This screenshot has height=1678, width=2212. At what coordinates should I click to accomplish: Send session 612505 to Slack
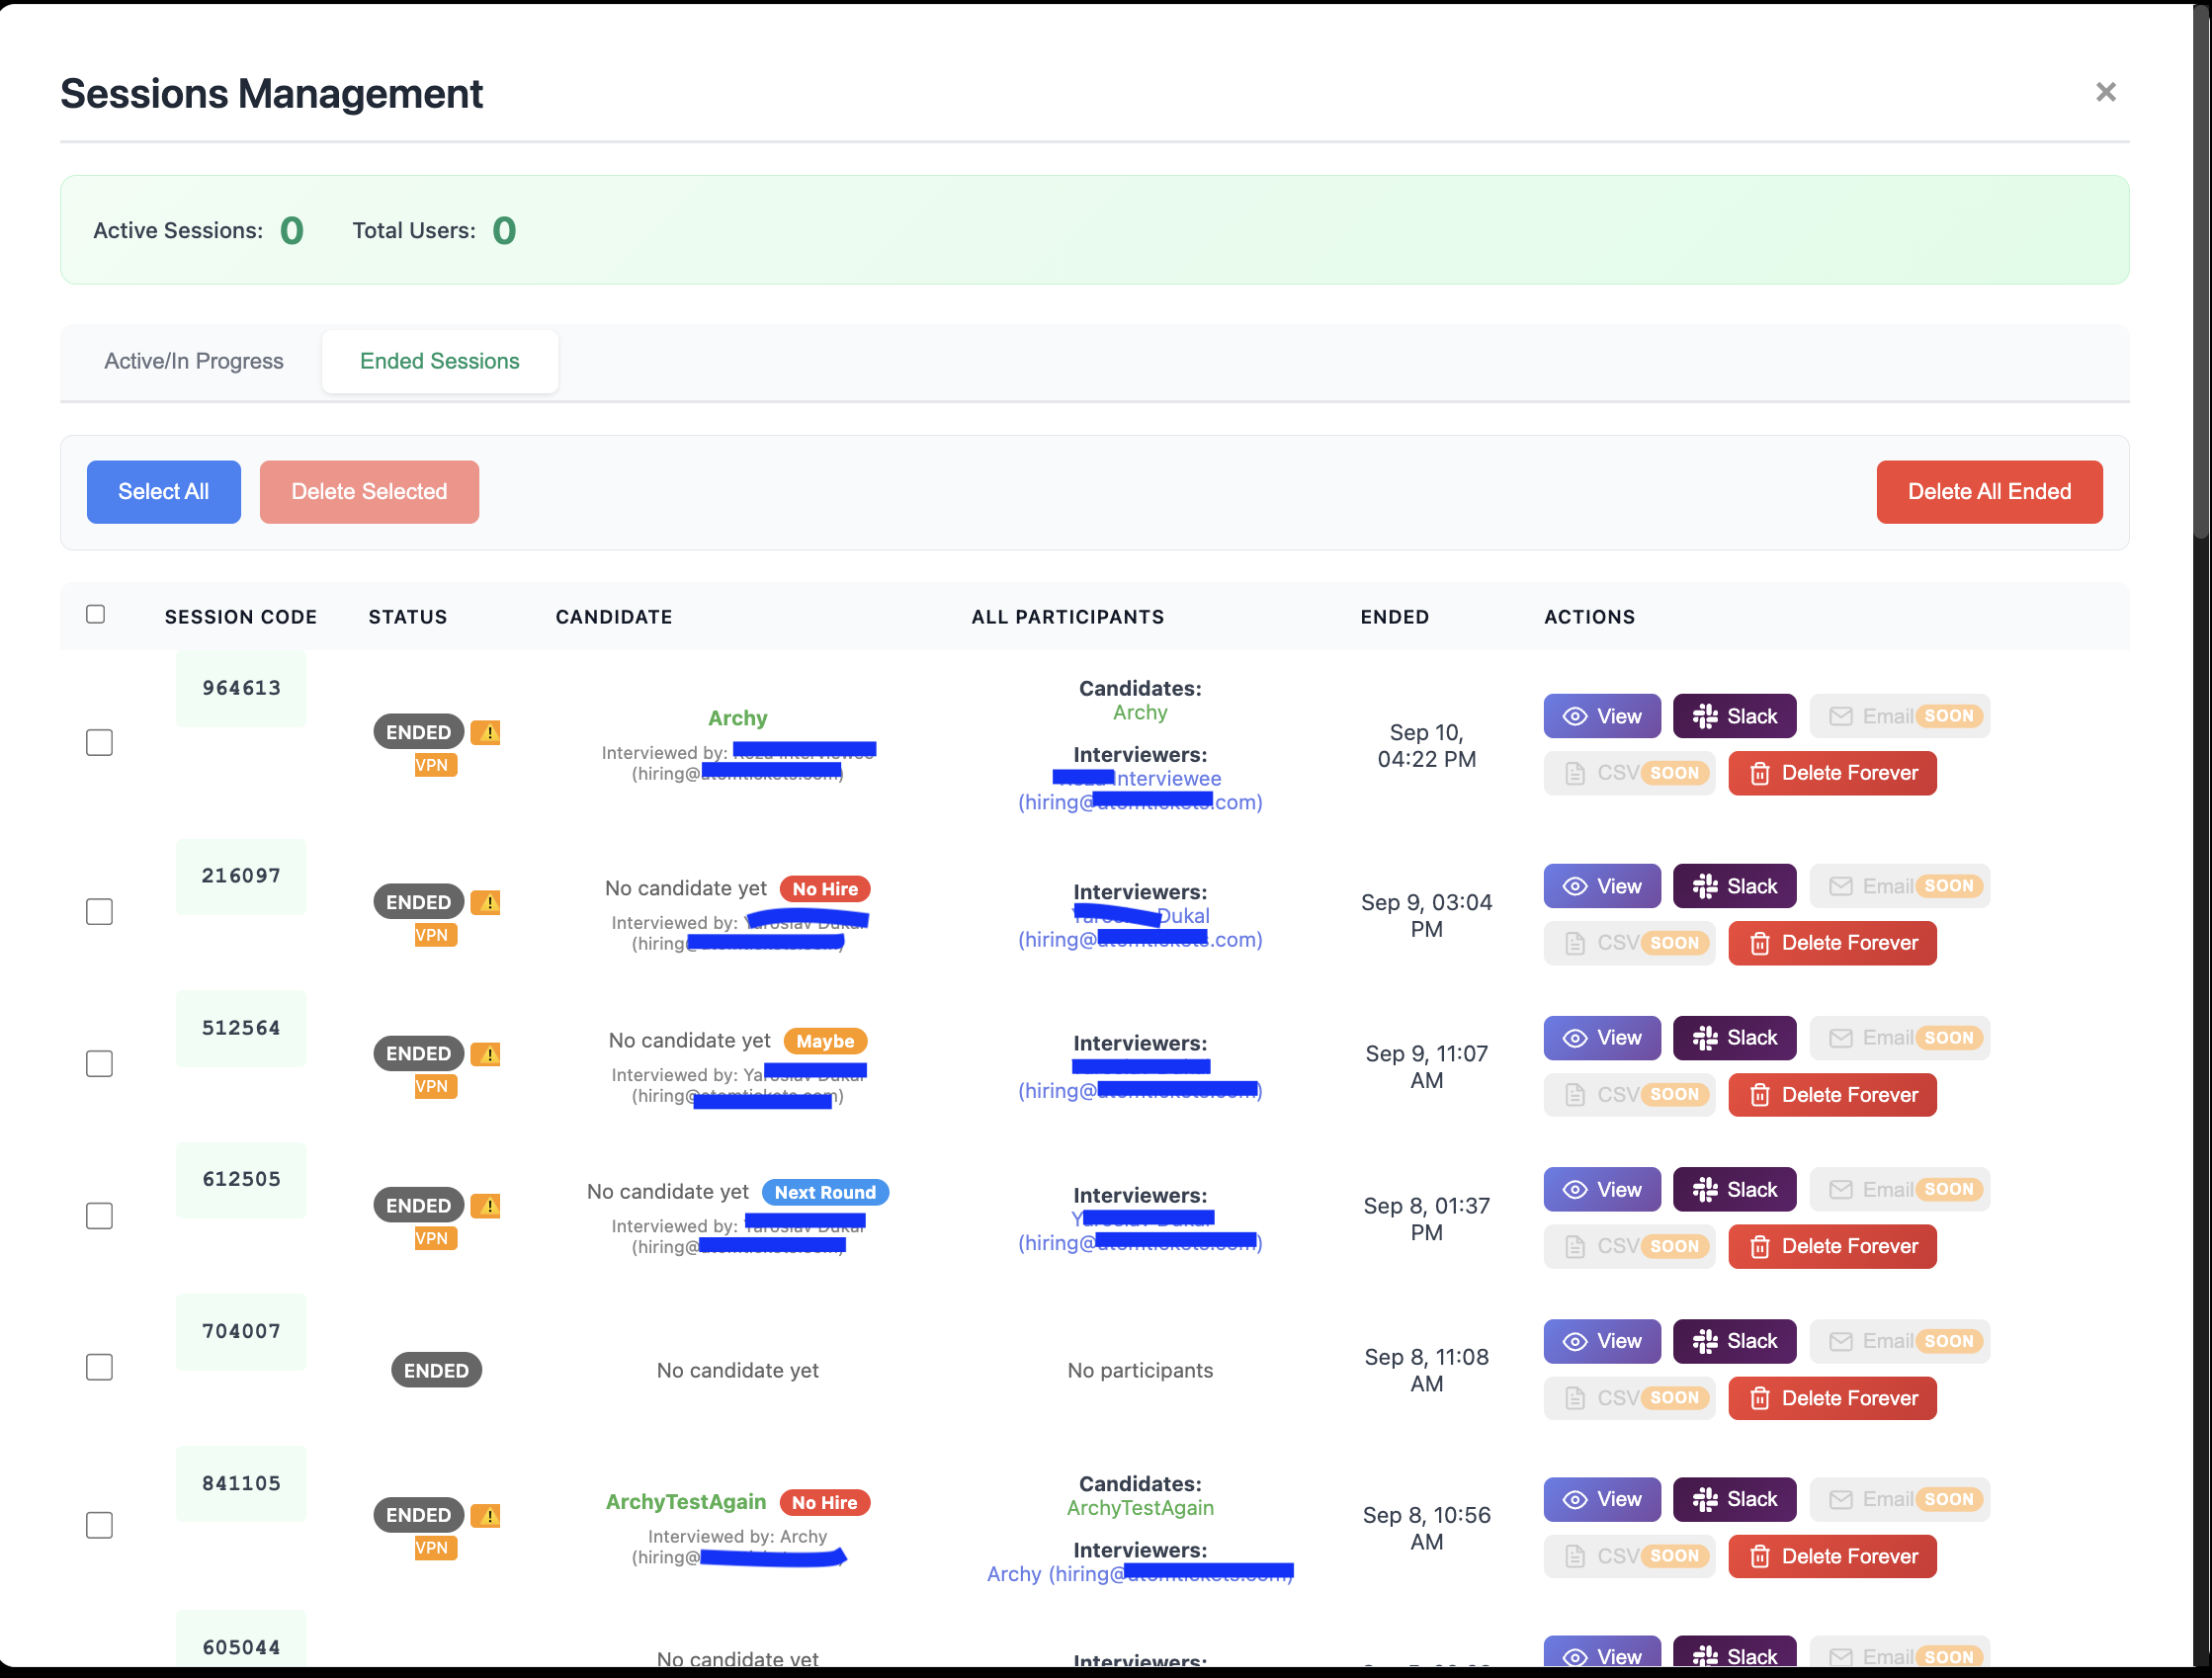(x=1734, y=1189)
